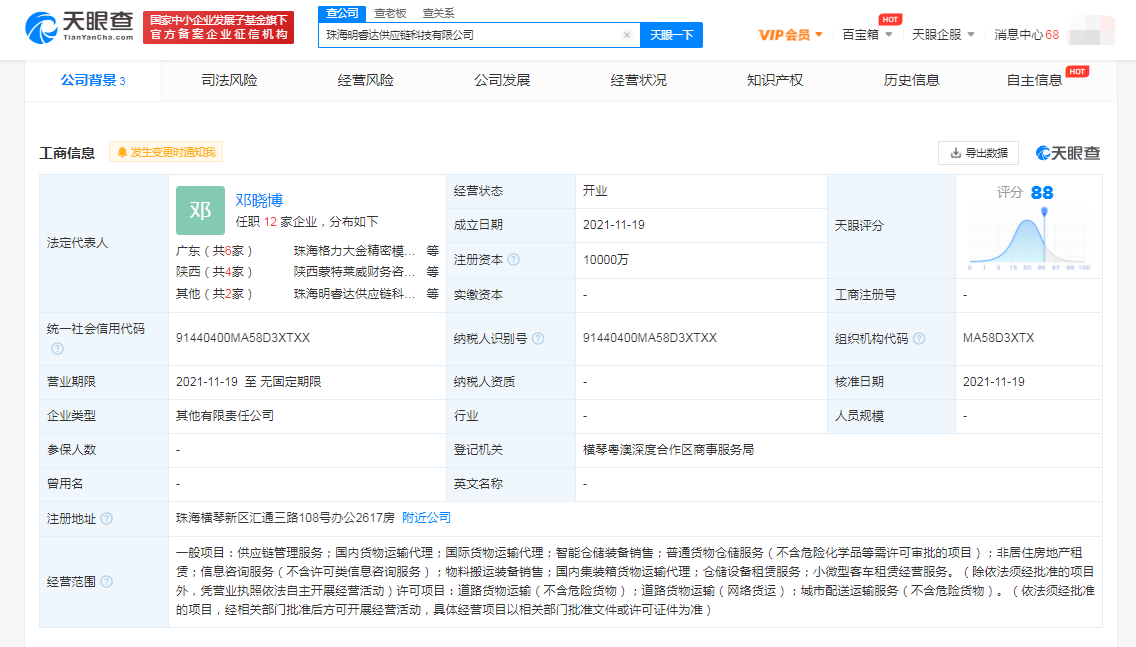Click the help icon next to 经营范围
The height and width of the screenshot is (647, 1136).
pos(108,581)
